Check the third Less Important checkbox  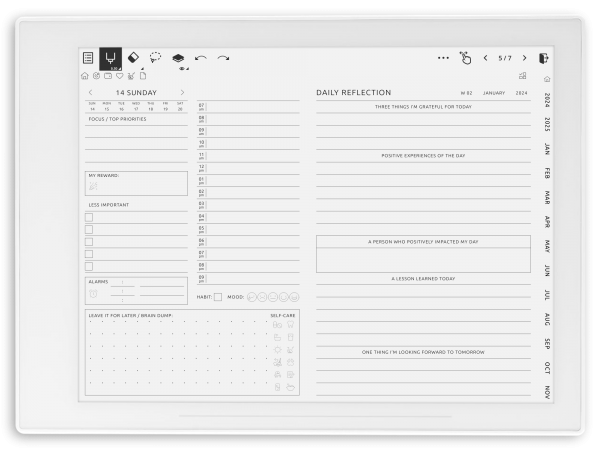pyautogui.click(x=89, y=242)
